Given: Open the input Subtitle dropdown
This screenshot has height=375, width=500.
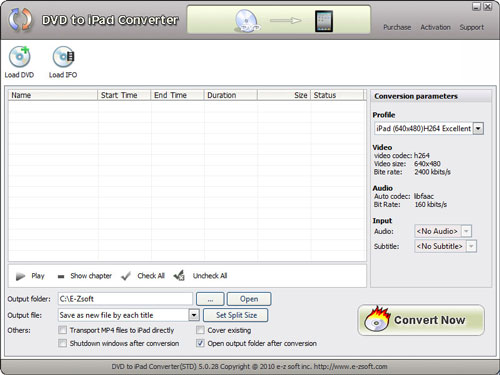Looking at the screenshot, I should coord(471,246).
